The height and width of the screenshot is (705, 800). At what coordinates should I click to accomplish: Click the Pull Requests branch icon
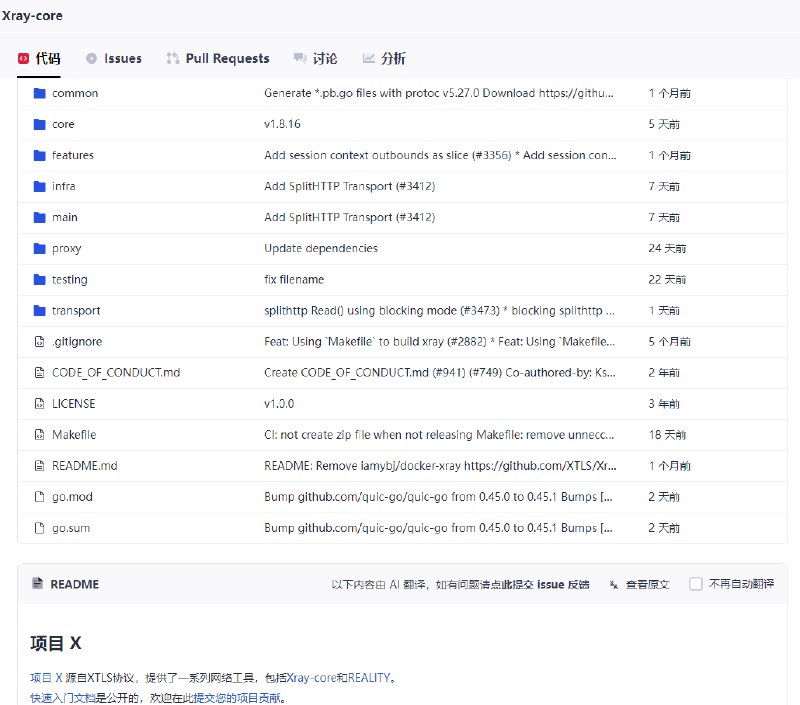point(172,58)
